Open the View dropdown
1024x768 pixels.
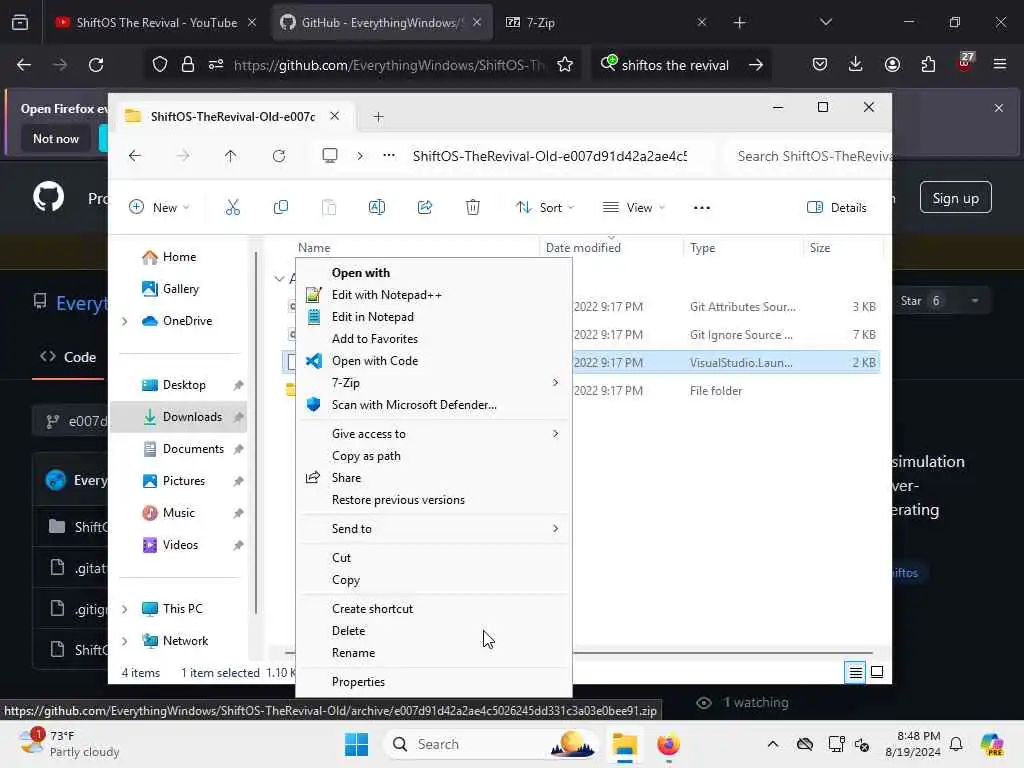633,208
